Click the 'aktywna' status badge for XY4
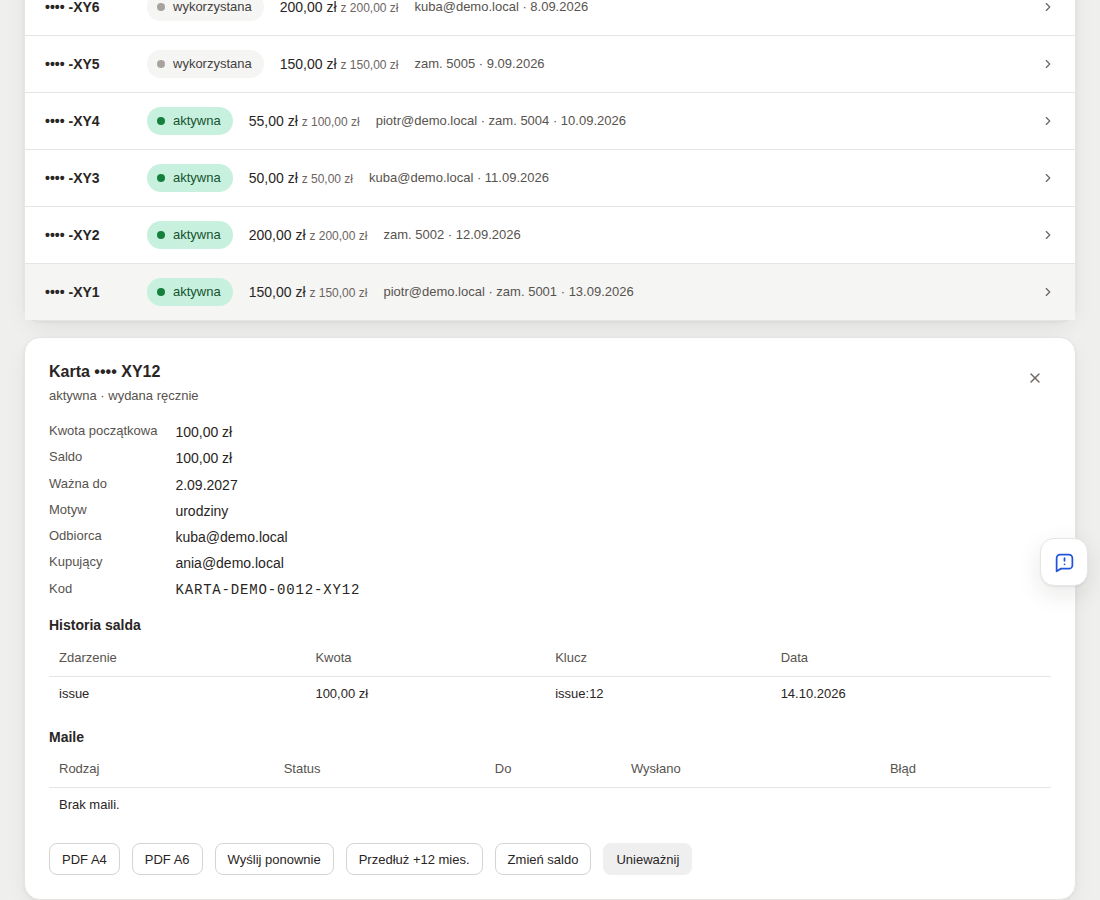Screen dimensions: 1100x900 tap(189, 121)
